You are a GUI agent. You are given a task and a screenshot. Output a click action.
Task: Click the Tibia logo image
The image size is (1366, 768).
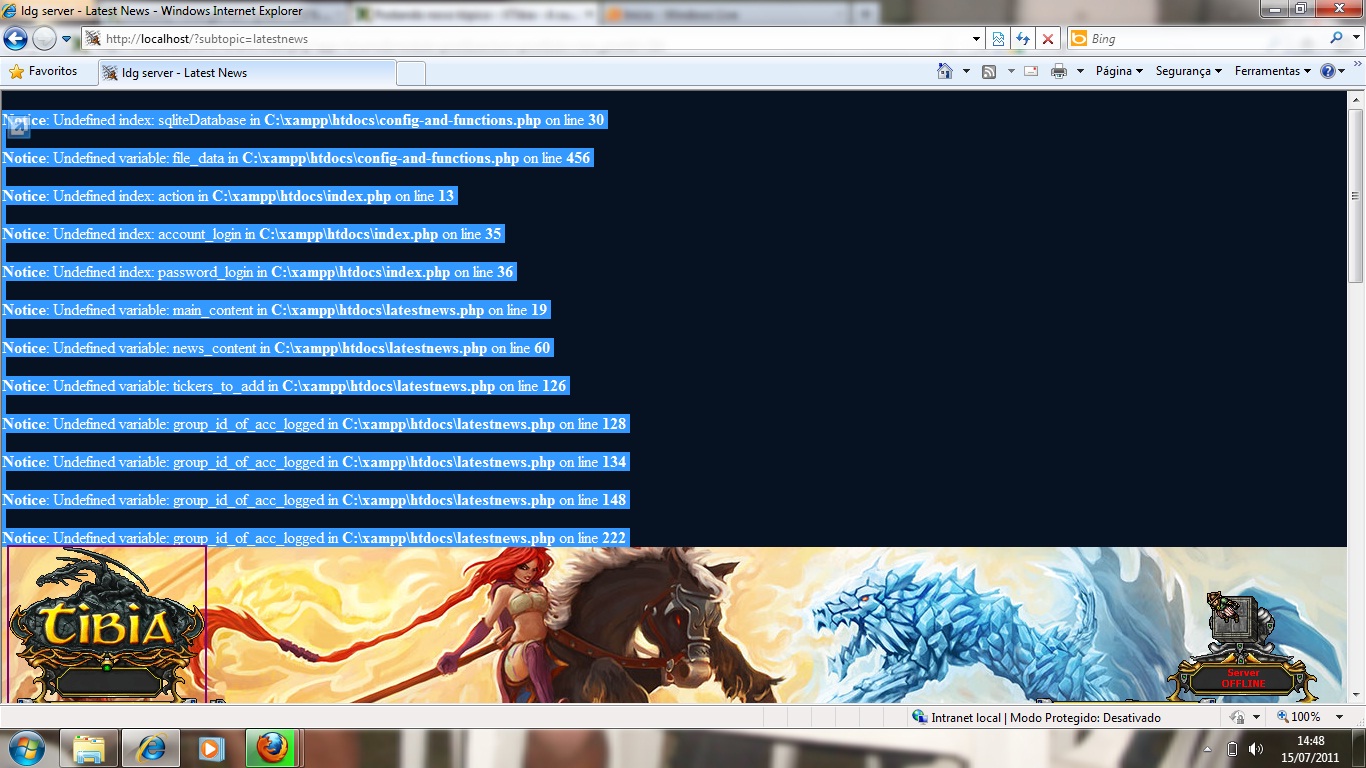point(106,624)
